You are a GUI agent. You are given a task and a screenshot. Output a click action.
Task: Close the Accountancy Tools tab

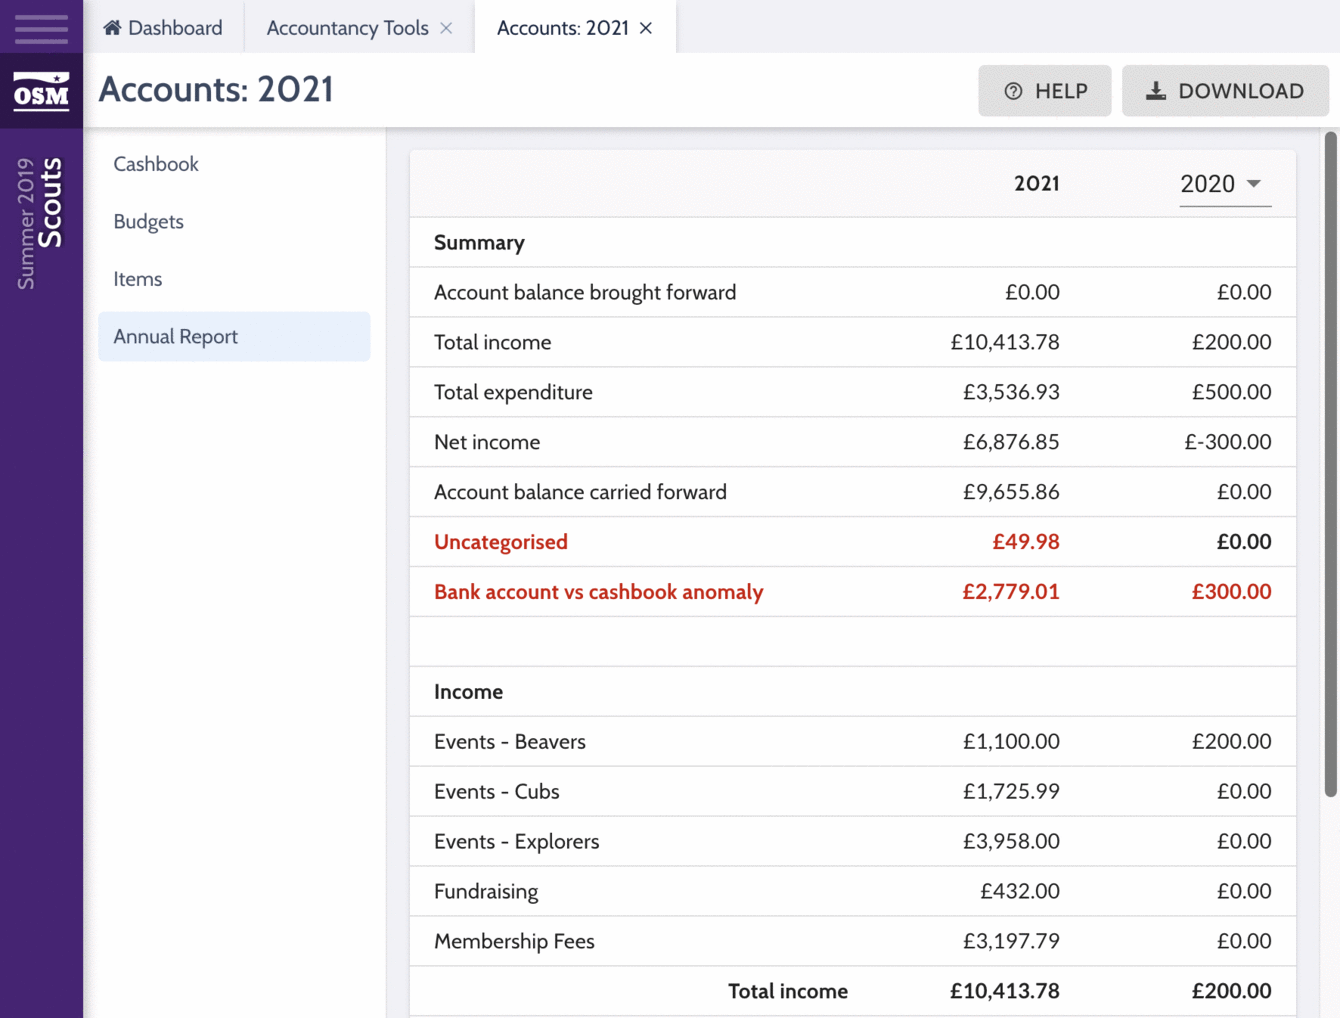[x=447, y=28]
